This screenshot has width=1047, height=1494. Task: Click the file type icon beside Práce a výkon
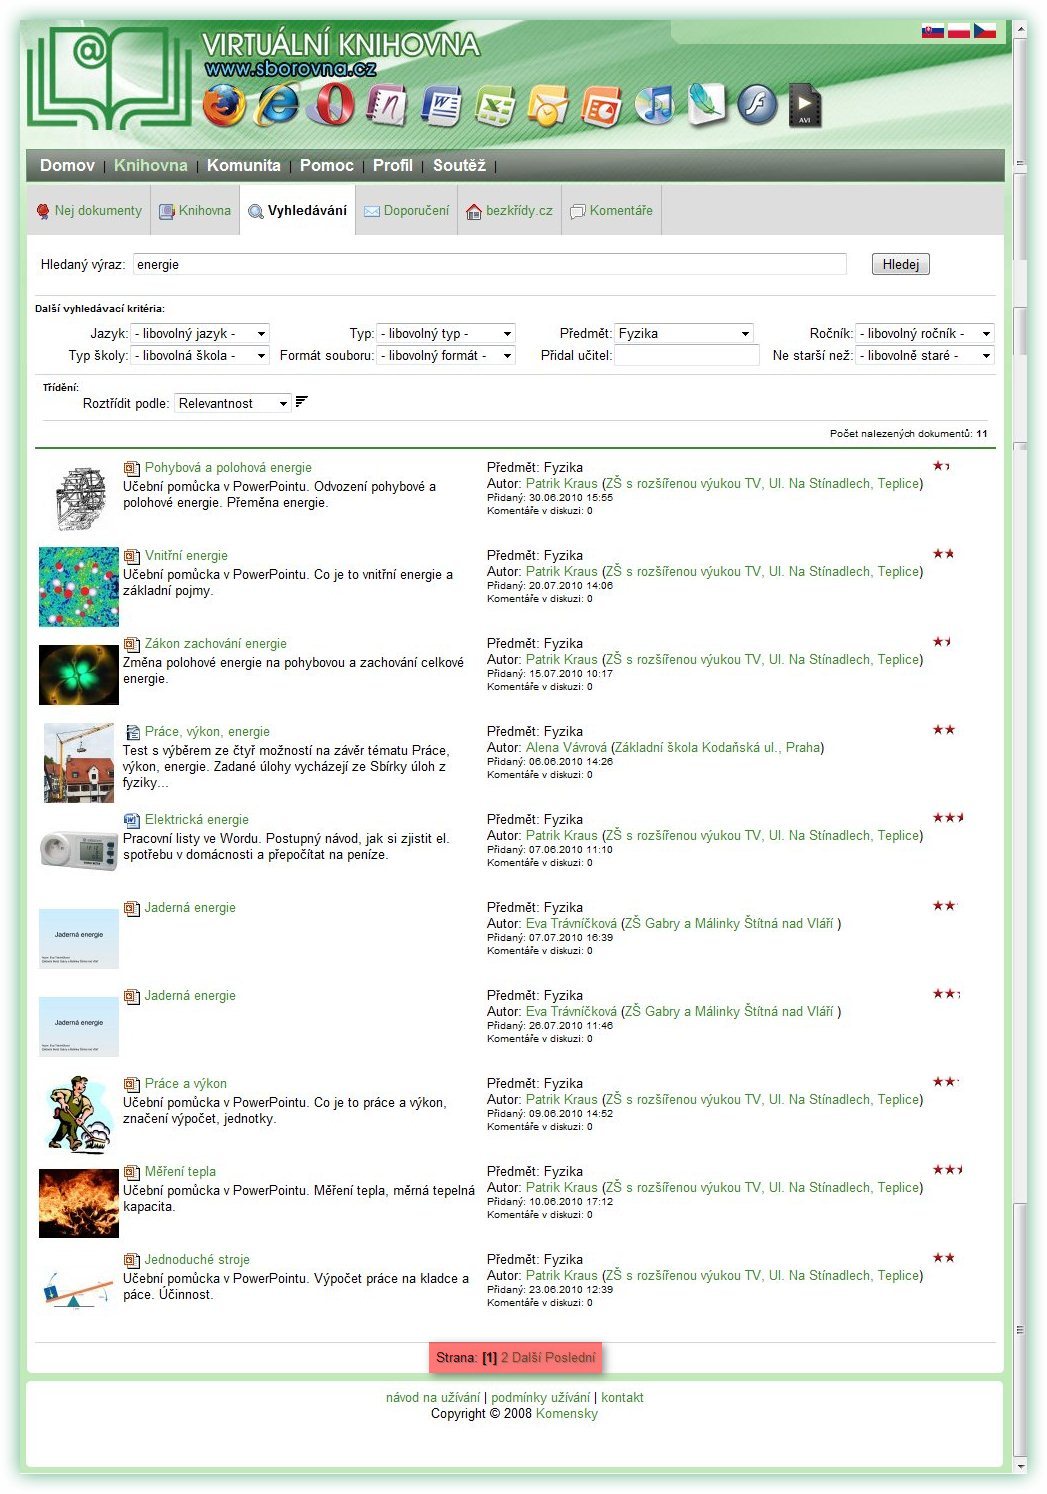(x=131, y=1084)
